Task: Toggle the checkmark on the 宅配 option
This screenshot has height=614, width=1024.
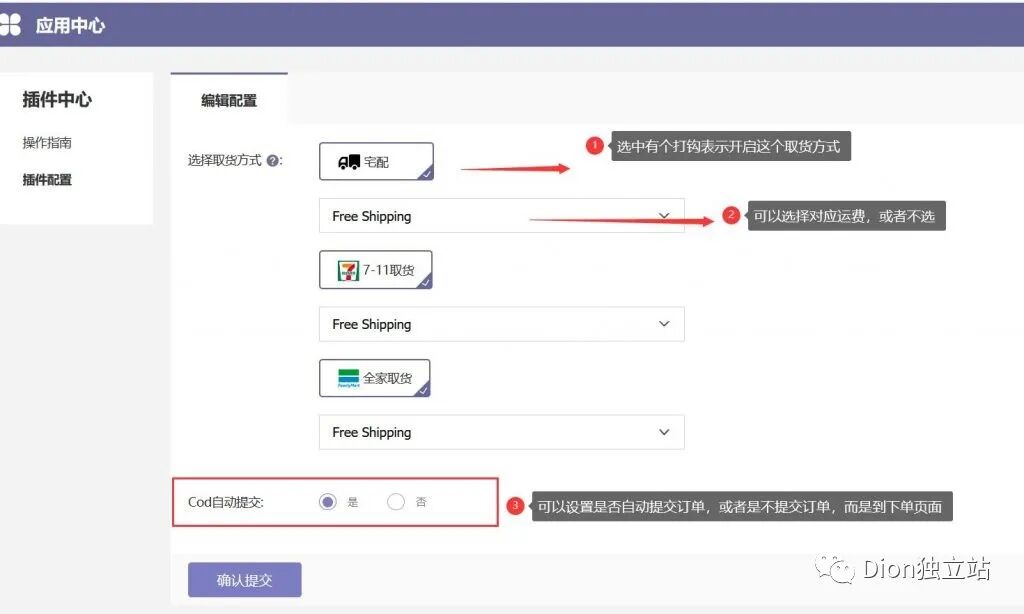Action: 428,176
